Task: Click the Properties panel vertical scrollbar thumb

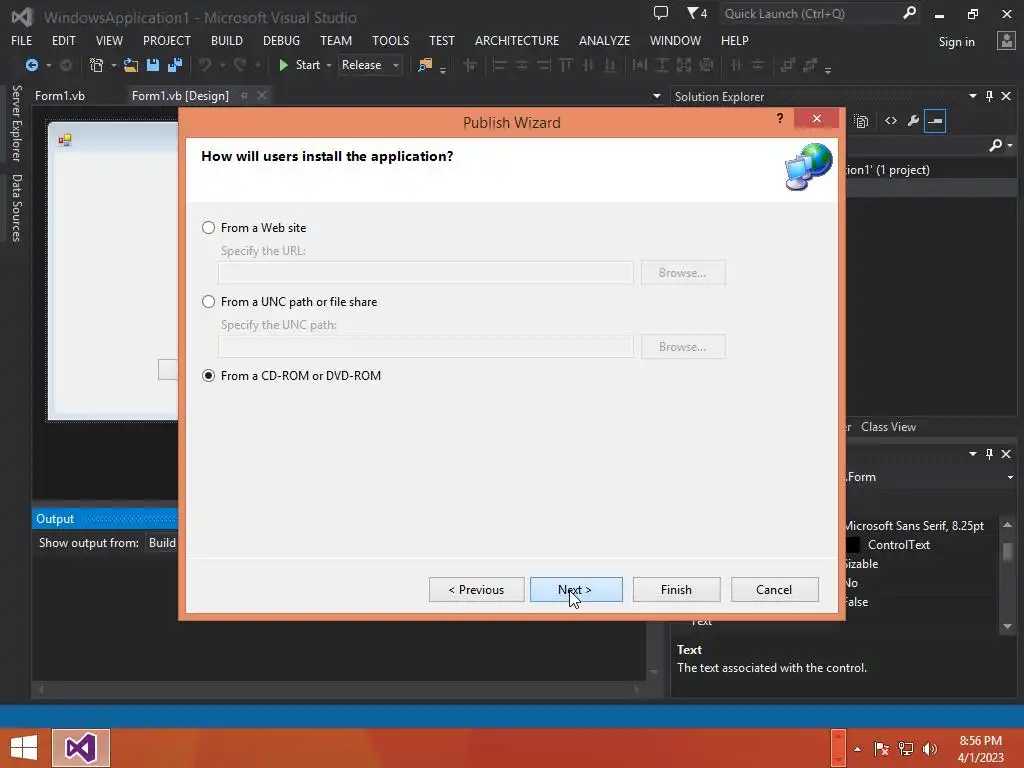Action: tap(1008, 552)
